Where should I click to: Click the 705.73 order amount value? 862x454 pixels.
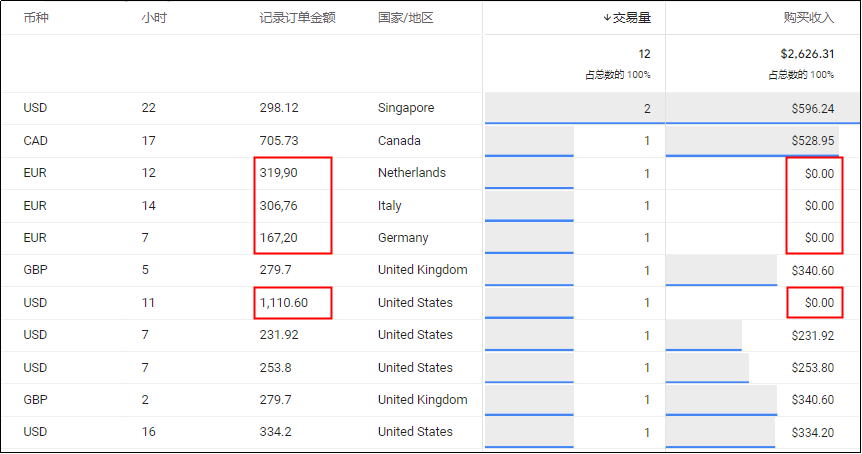[x=278, y=141]
